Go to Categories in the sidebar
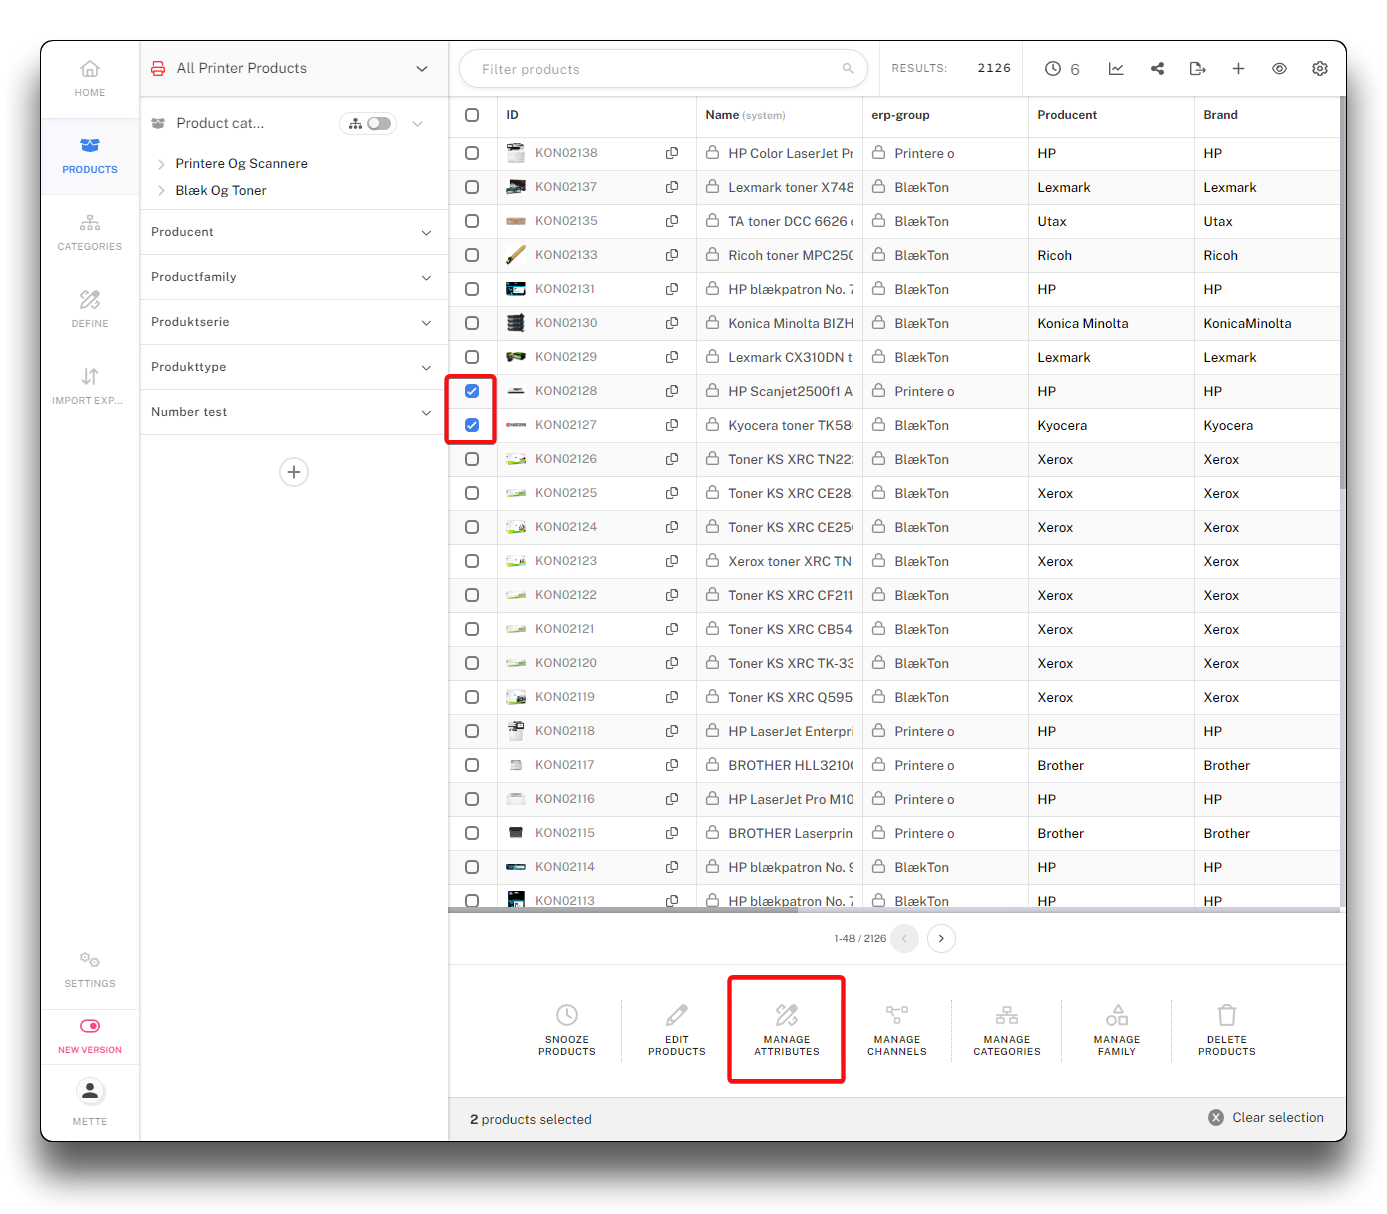This screenshot has width=1387, height=1214. click(x=90, y=232)
